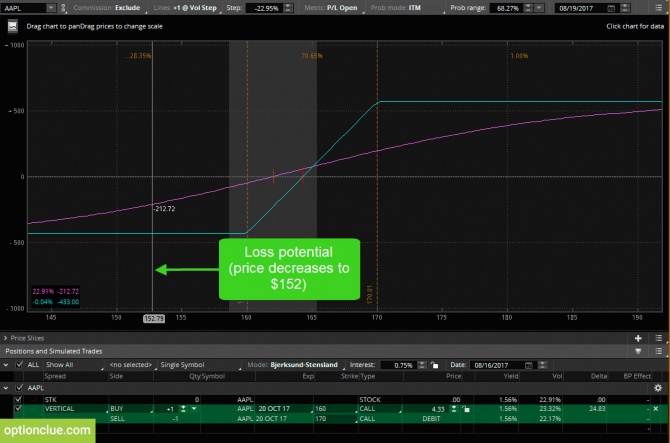The image size is (670, 443).
Task: Open the Single Symbol dropdown
Action: click(x=199, y=365)
